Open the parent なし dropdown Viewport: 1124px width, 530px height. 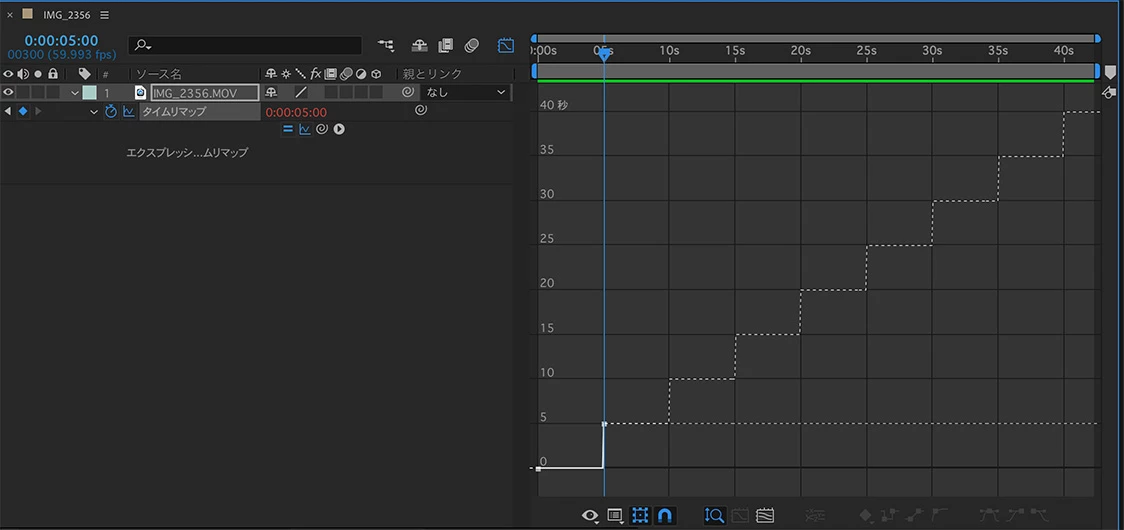pos(466,92)
